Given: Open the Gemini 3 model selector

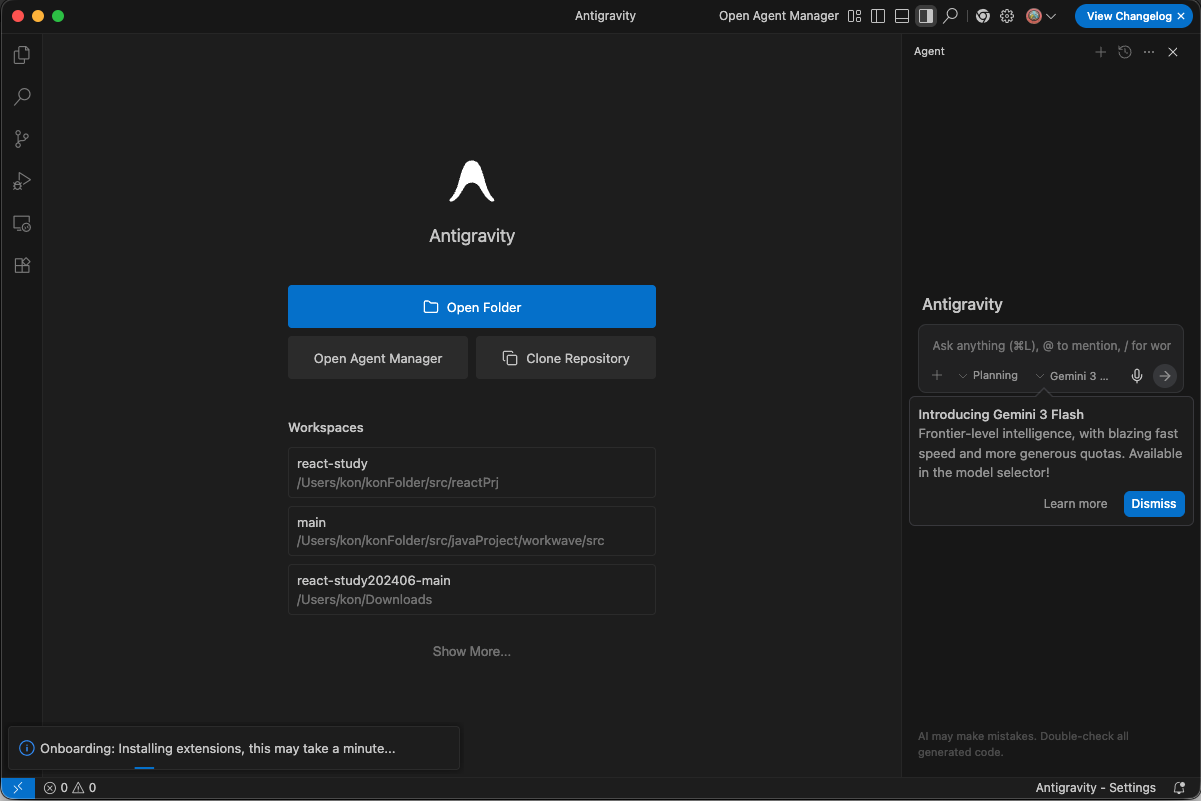Looking at the screenshot, I should pos(1073,376).
